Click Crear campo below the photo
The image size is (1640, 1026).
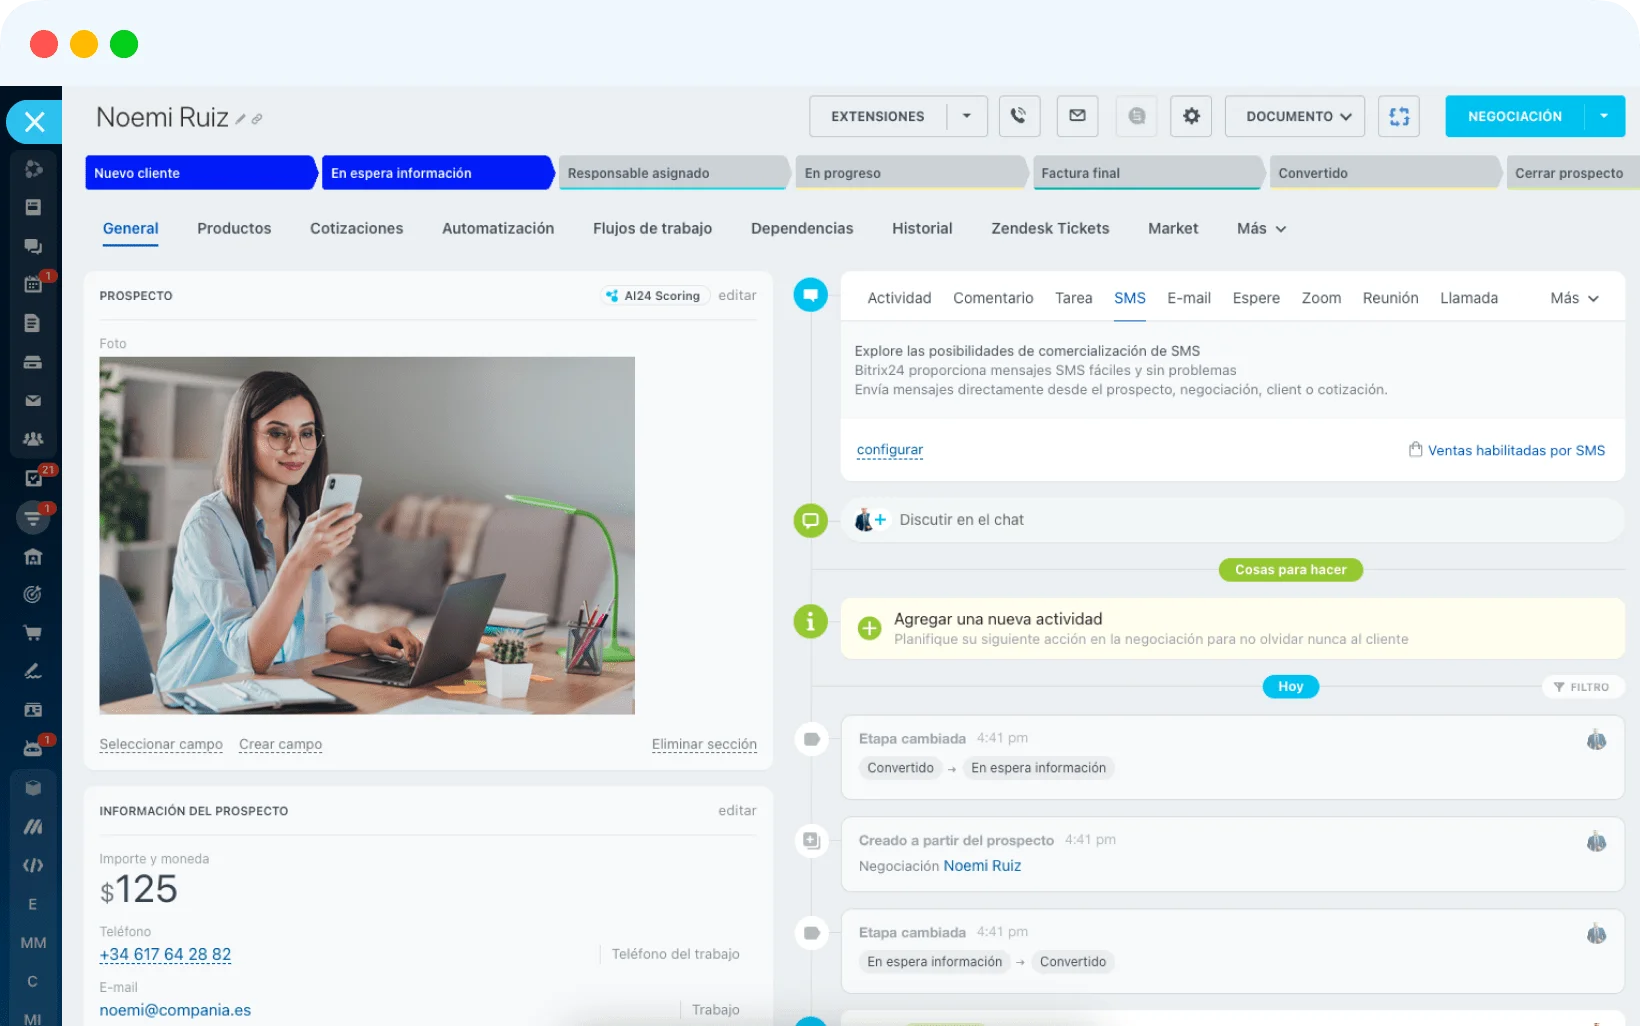(x=280, y=744)
